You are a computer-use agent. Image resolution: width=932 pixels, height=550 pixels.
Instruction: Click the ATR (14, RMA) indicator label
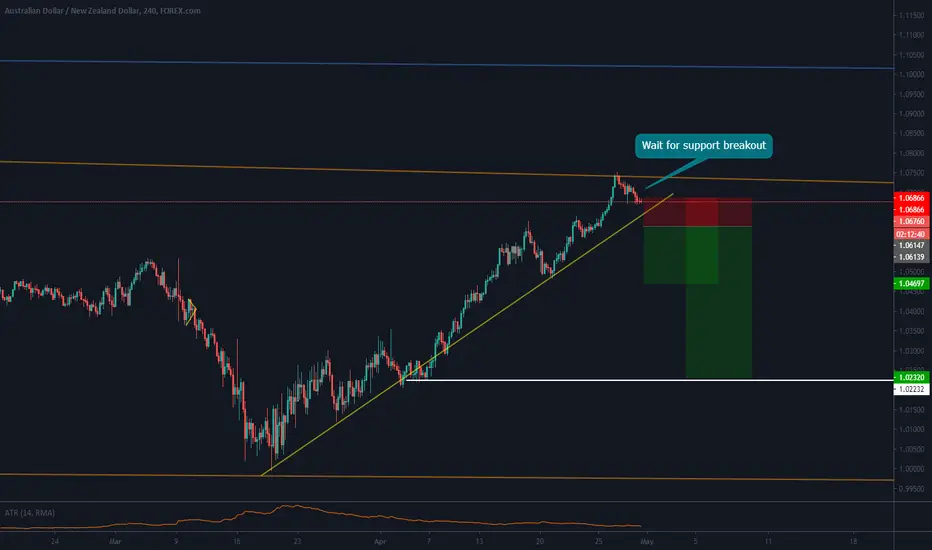click(x=30, y=513)
